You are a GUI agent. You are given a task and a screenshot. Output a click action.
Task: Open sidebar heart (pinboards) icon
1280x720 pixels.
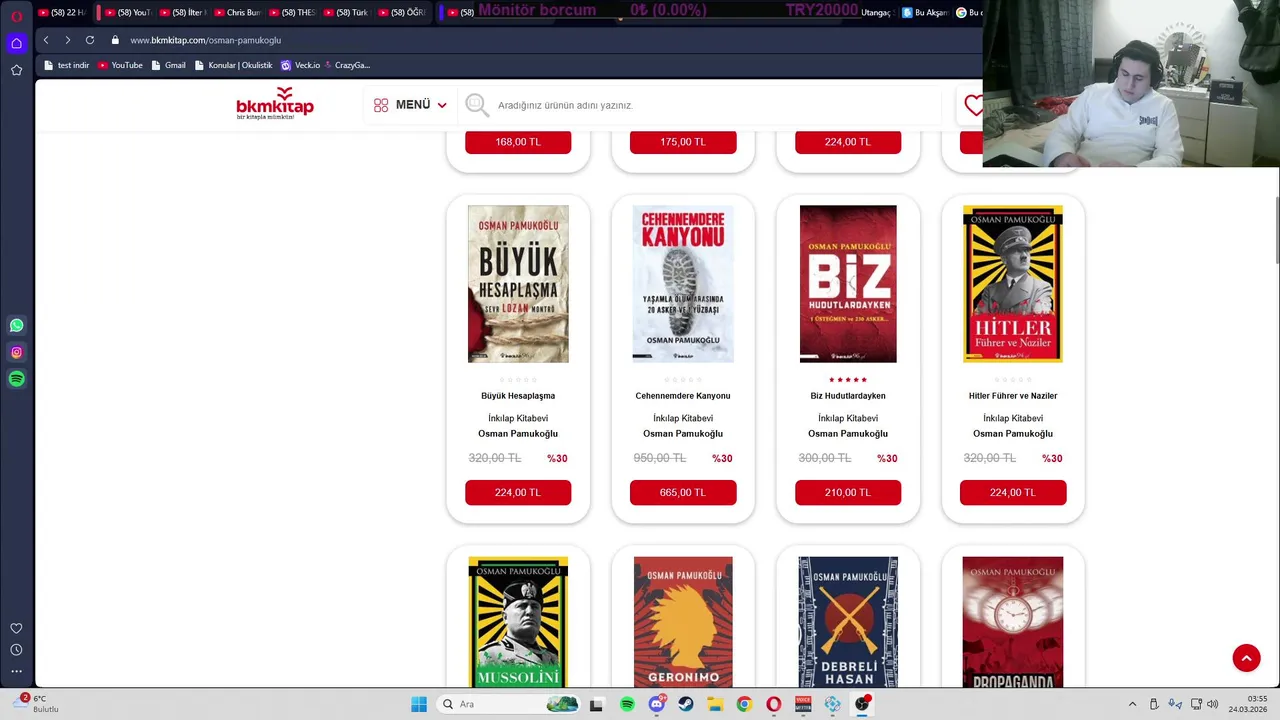coord(16,628)
